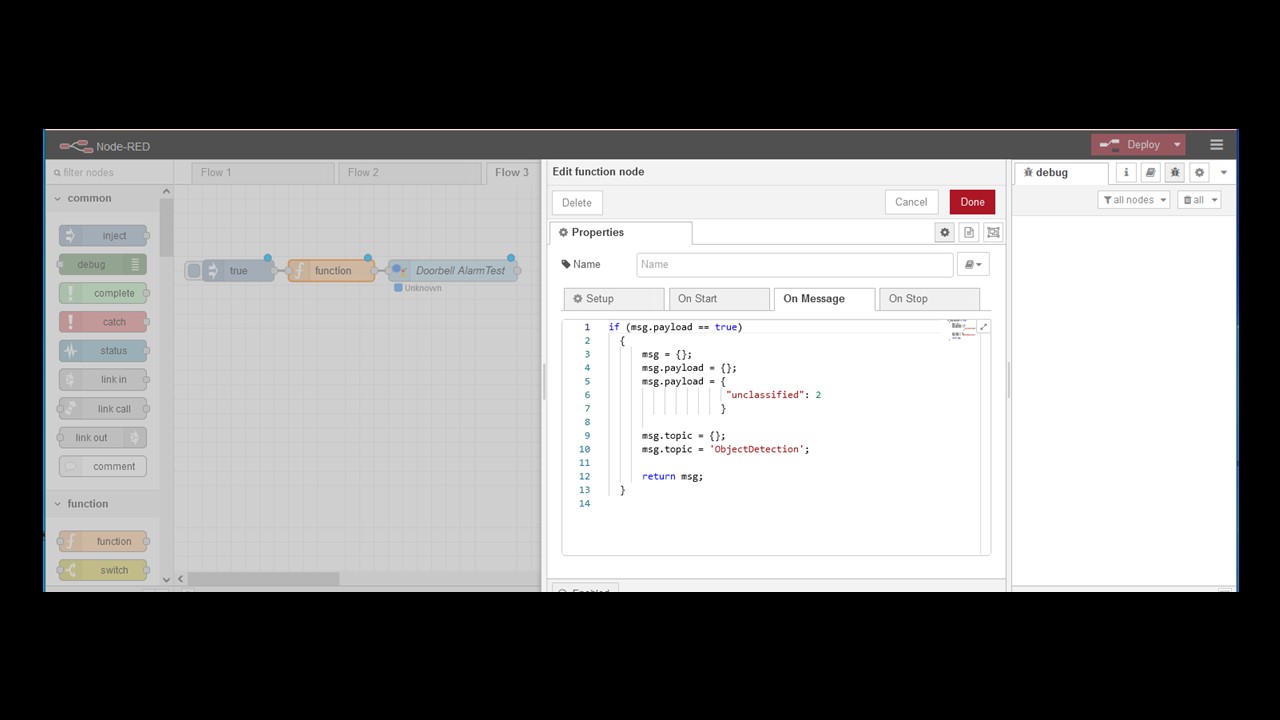The image size is (1280, 720).
Task: Switch to the On Message tab
Action: (x=814, y=298)
